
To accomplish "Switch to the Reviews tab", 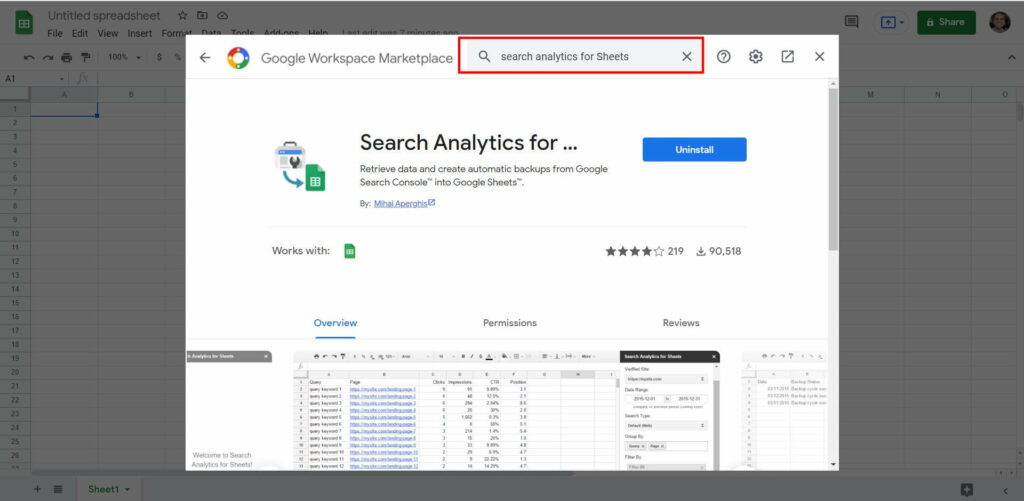I will 681,323.
